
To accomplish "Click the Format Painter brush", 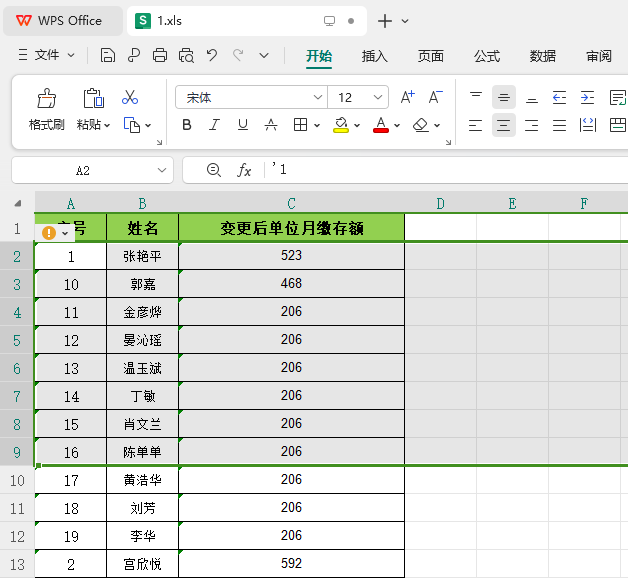I will click(x=47, y=99).
